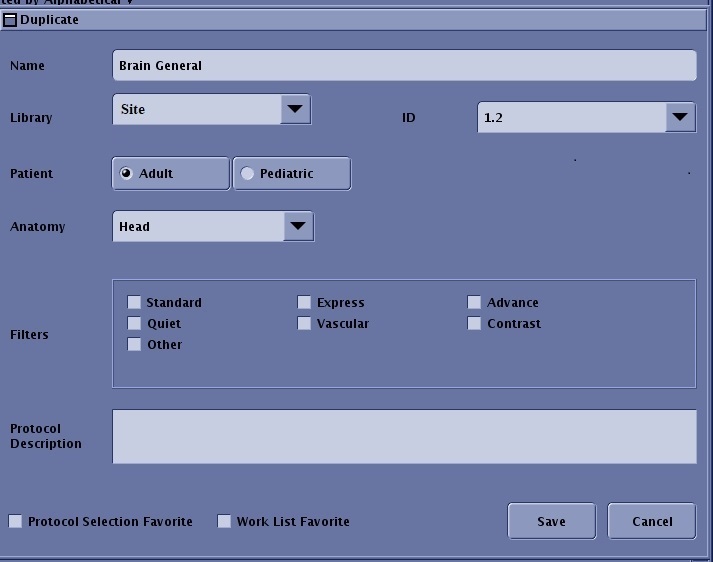Toggle the Work List Favorite checkbox
Screen dimensions: 713x562
pyautogui.click(x=224, y=521)
